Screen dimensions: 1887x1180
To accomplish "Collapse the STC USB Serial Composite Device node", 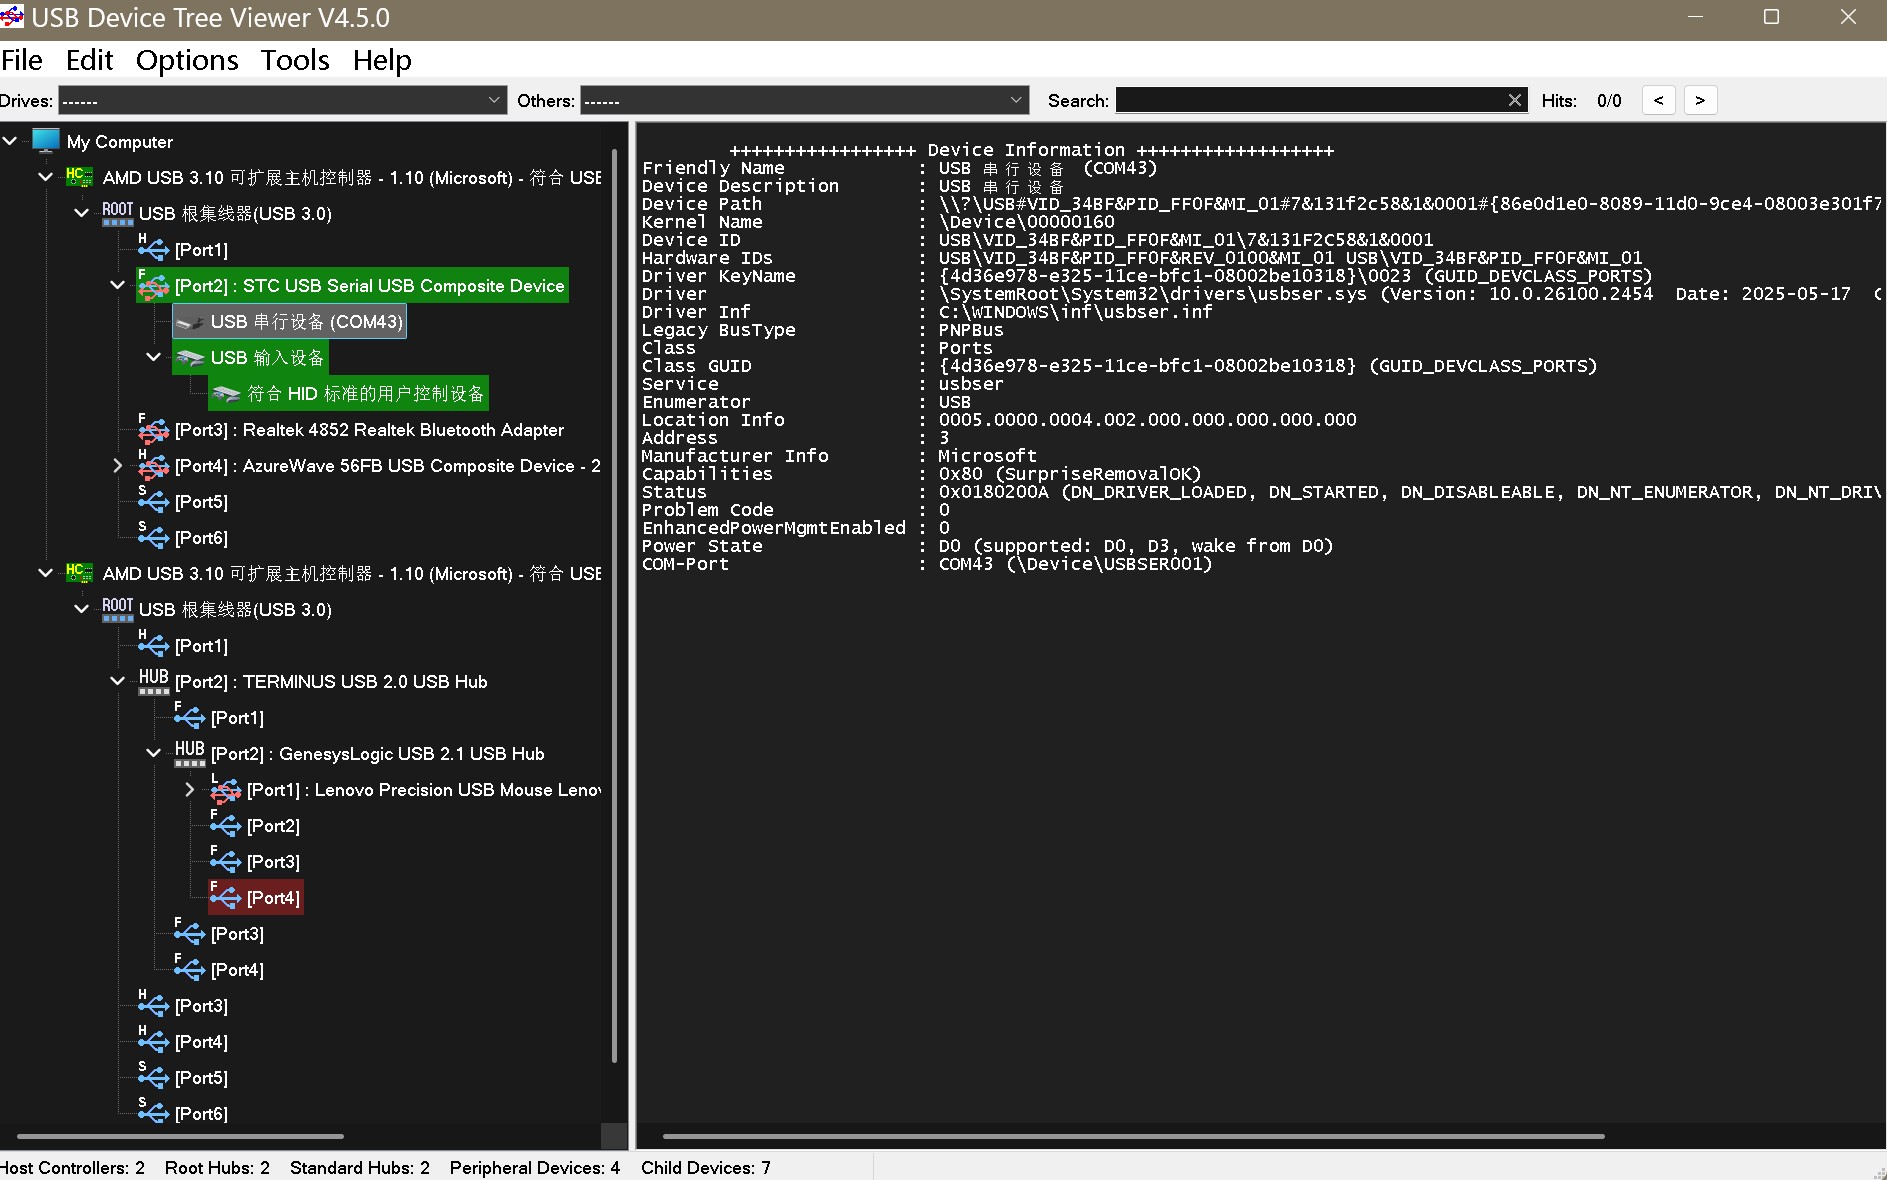I will [x=118, y=285].
